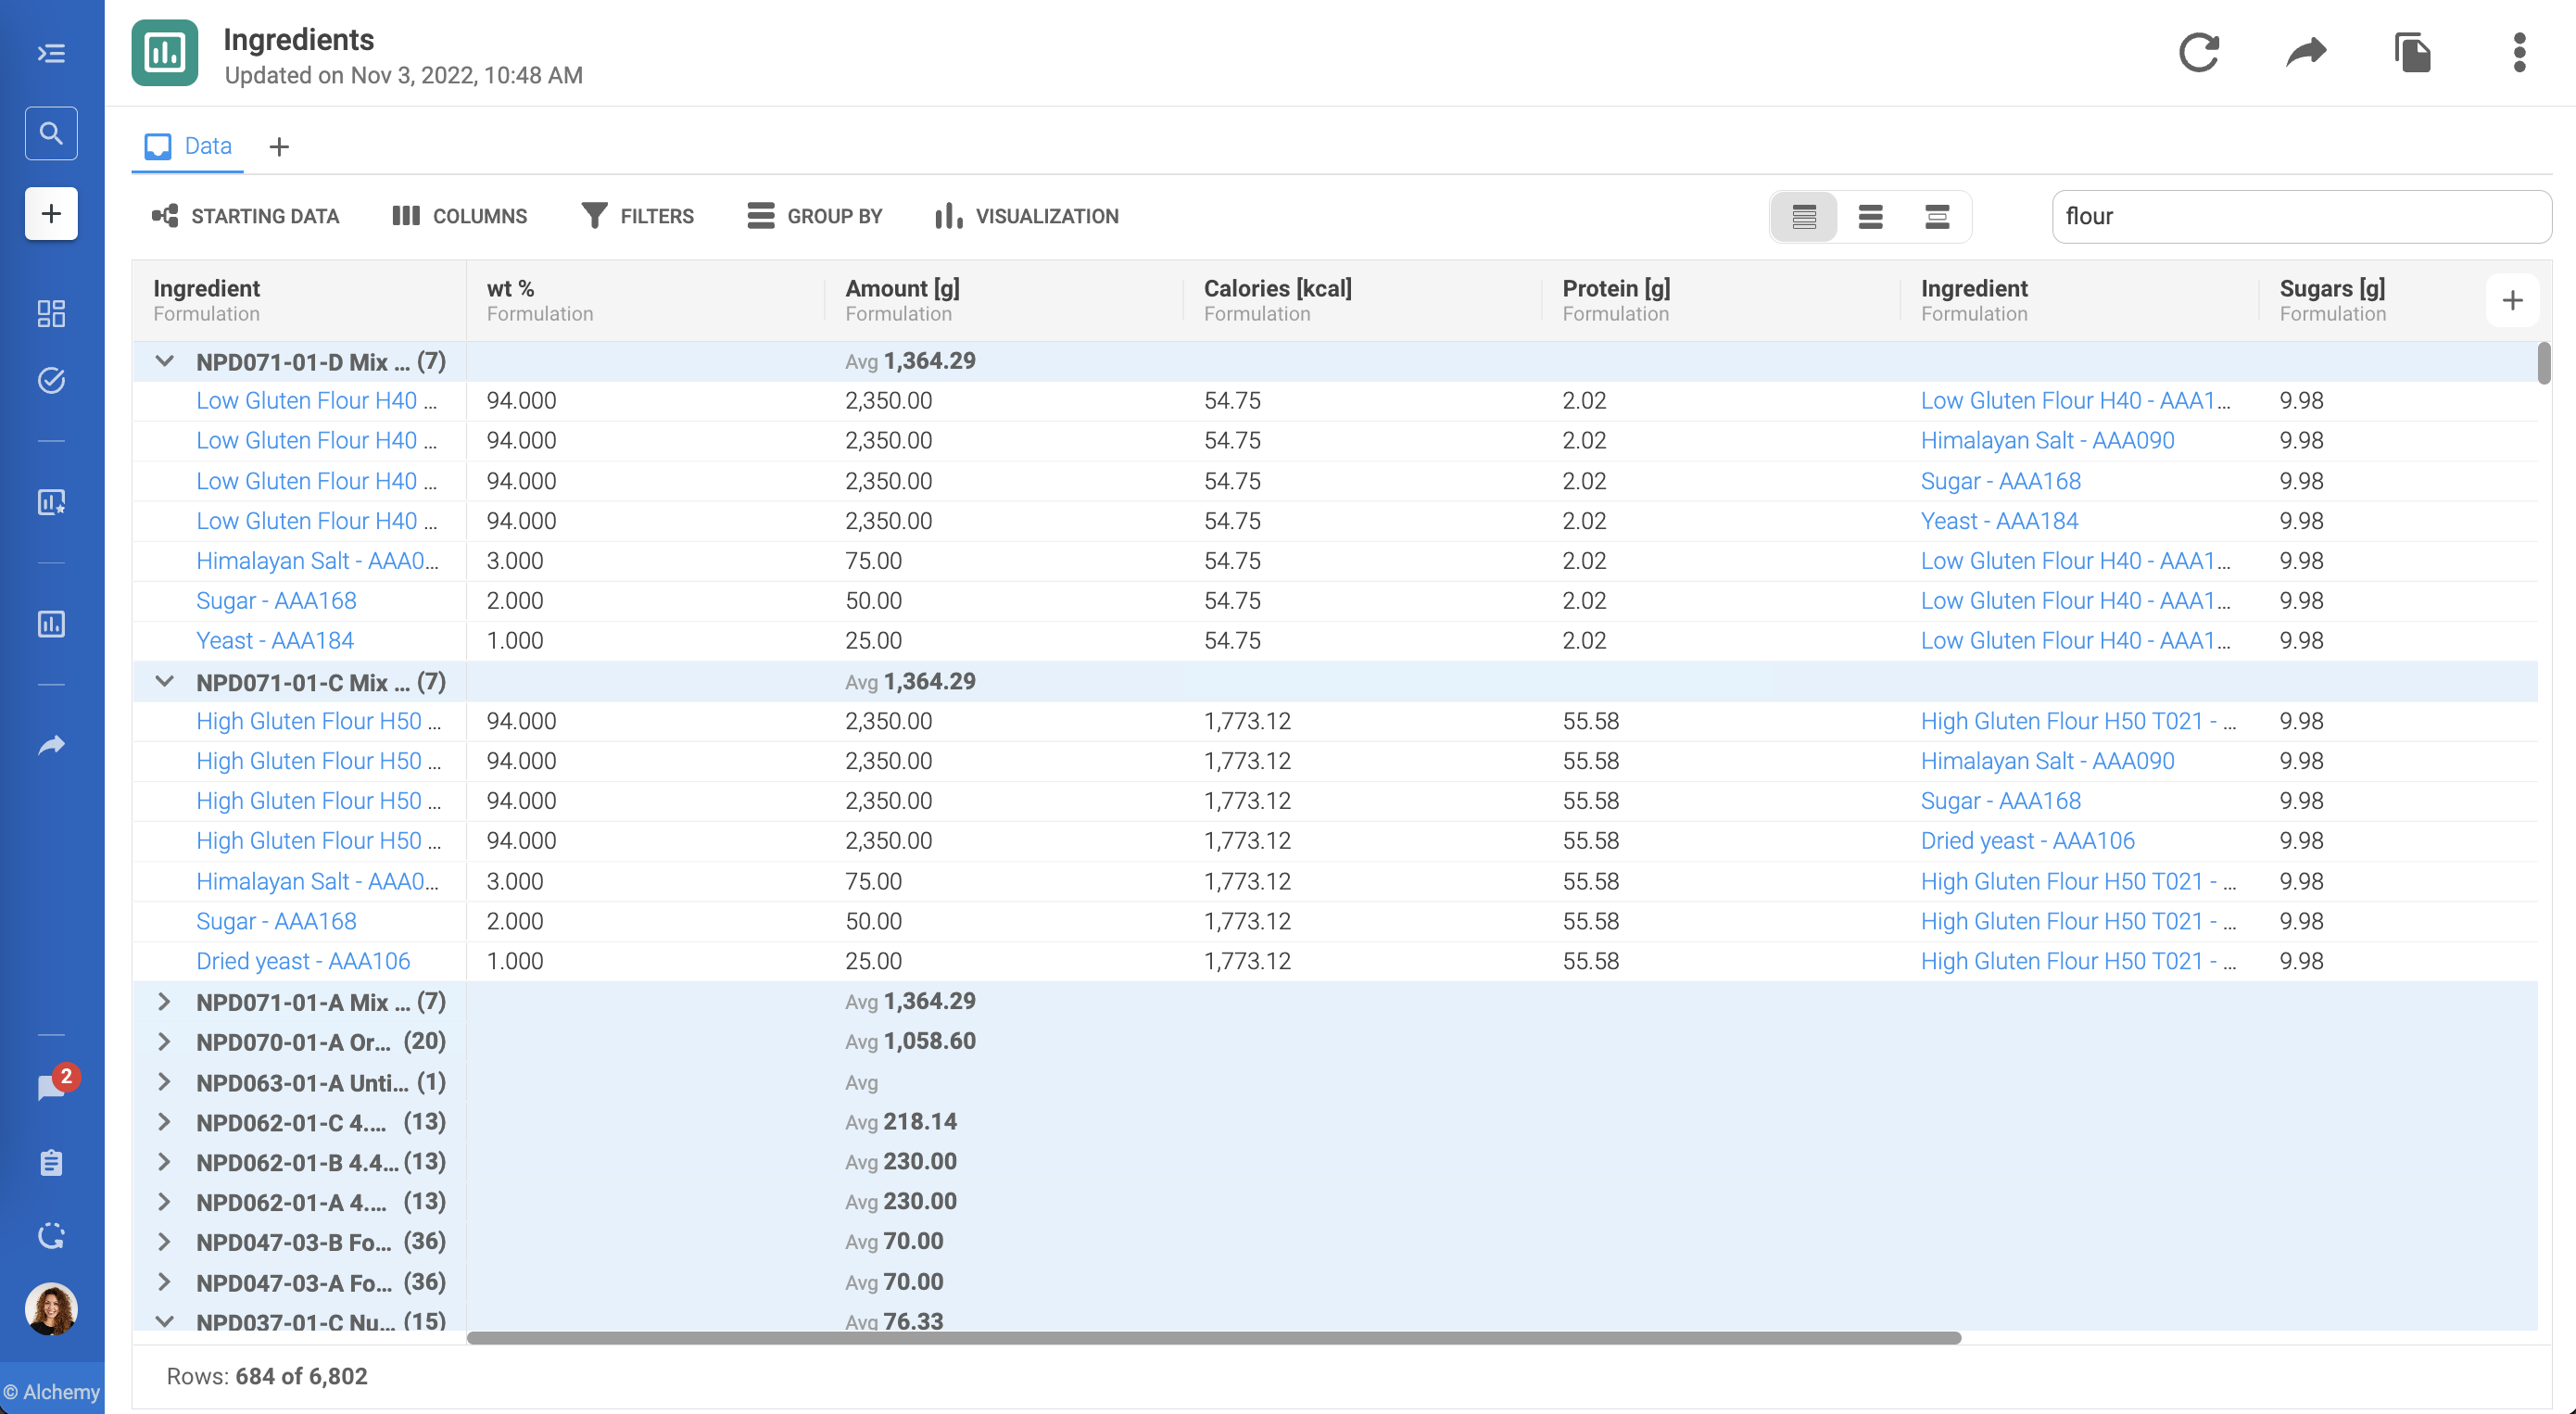
Task: Open the chart report icon in sidebar
Action: point(51,624)
